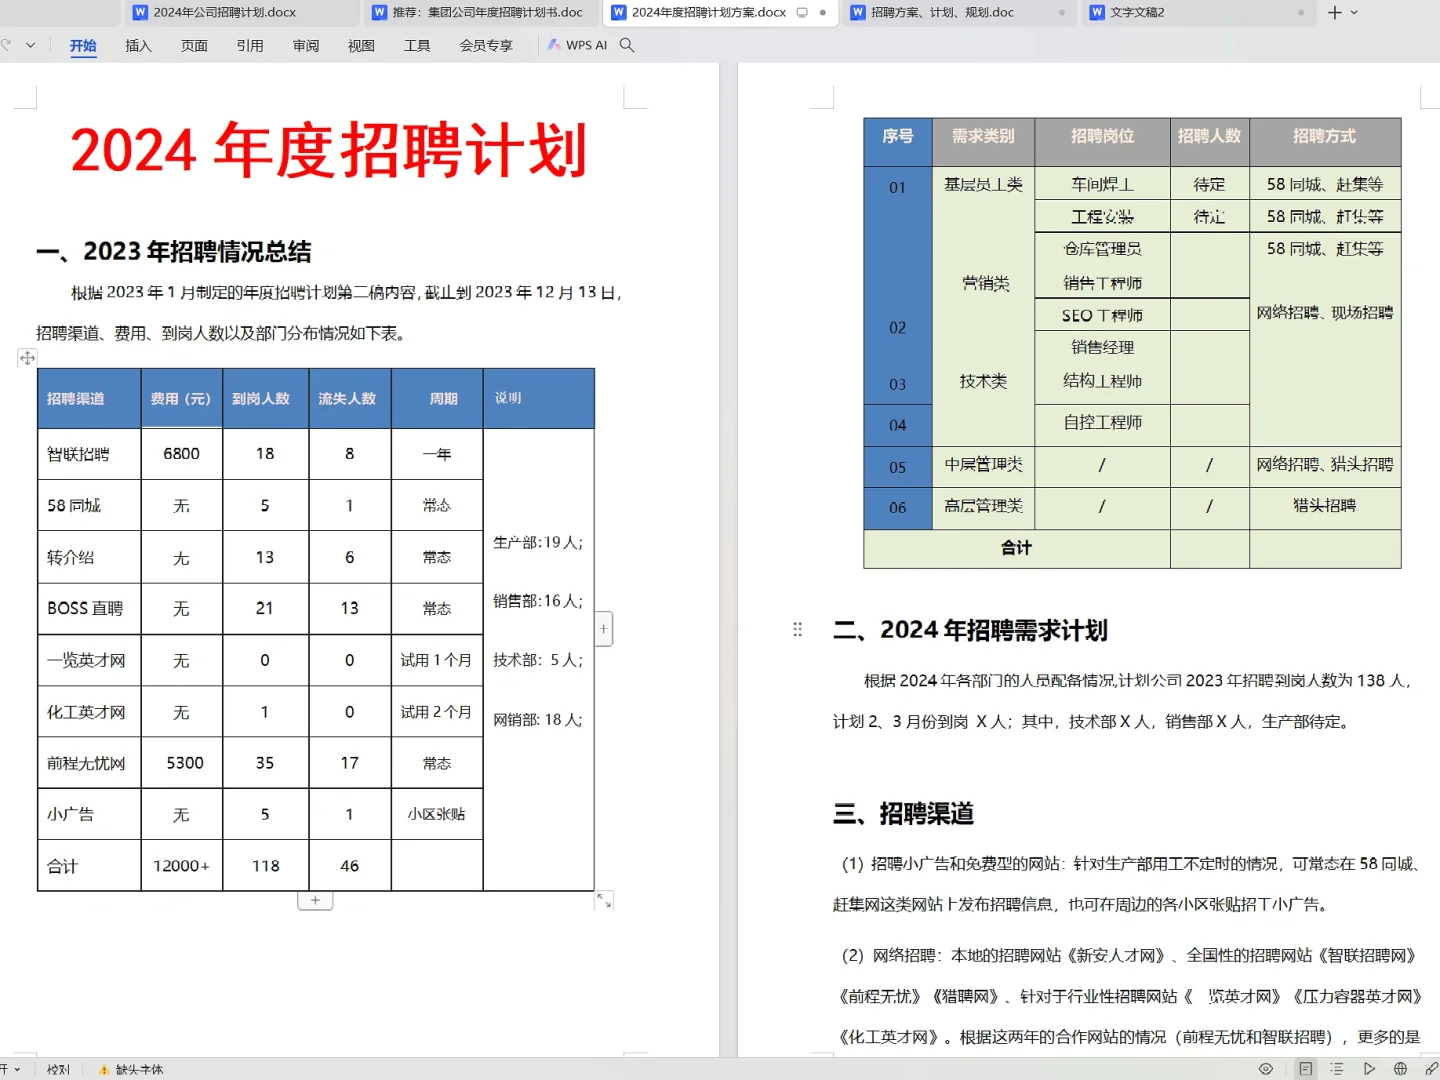Open the 页面 ribbon tab

[x=194, y=45]
